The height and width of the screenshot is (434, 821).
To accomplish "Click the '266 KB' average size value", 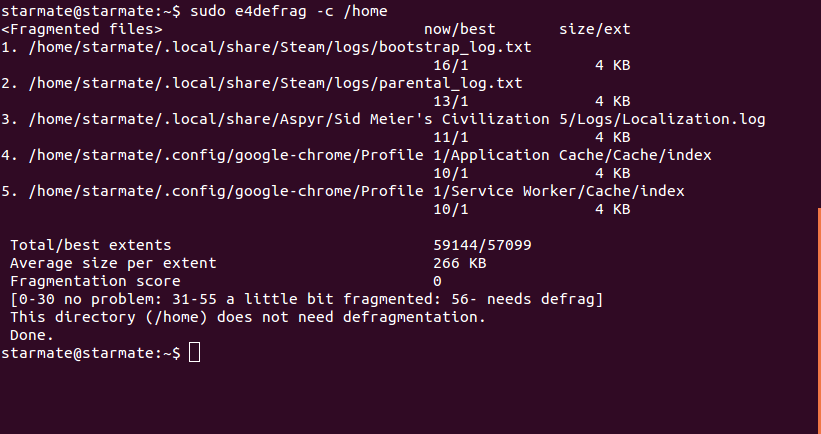I will click(460, 263).
